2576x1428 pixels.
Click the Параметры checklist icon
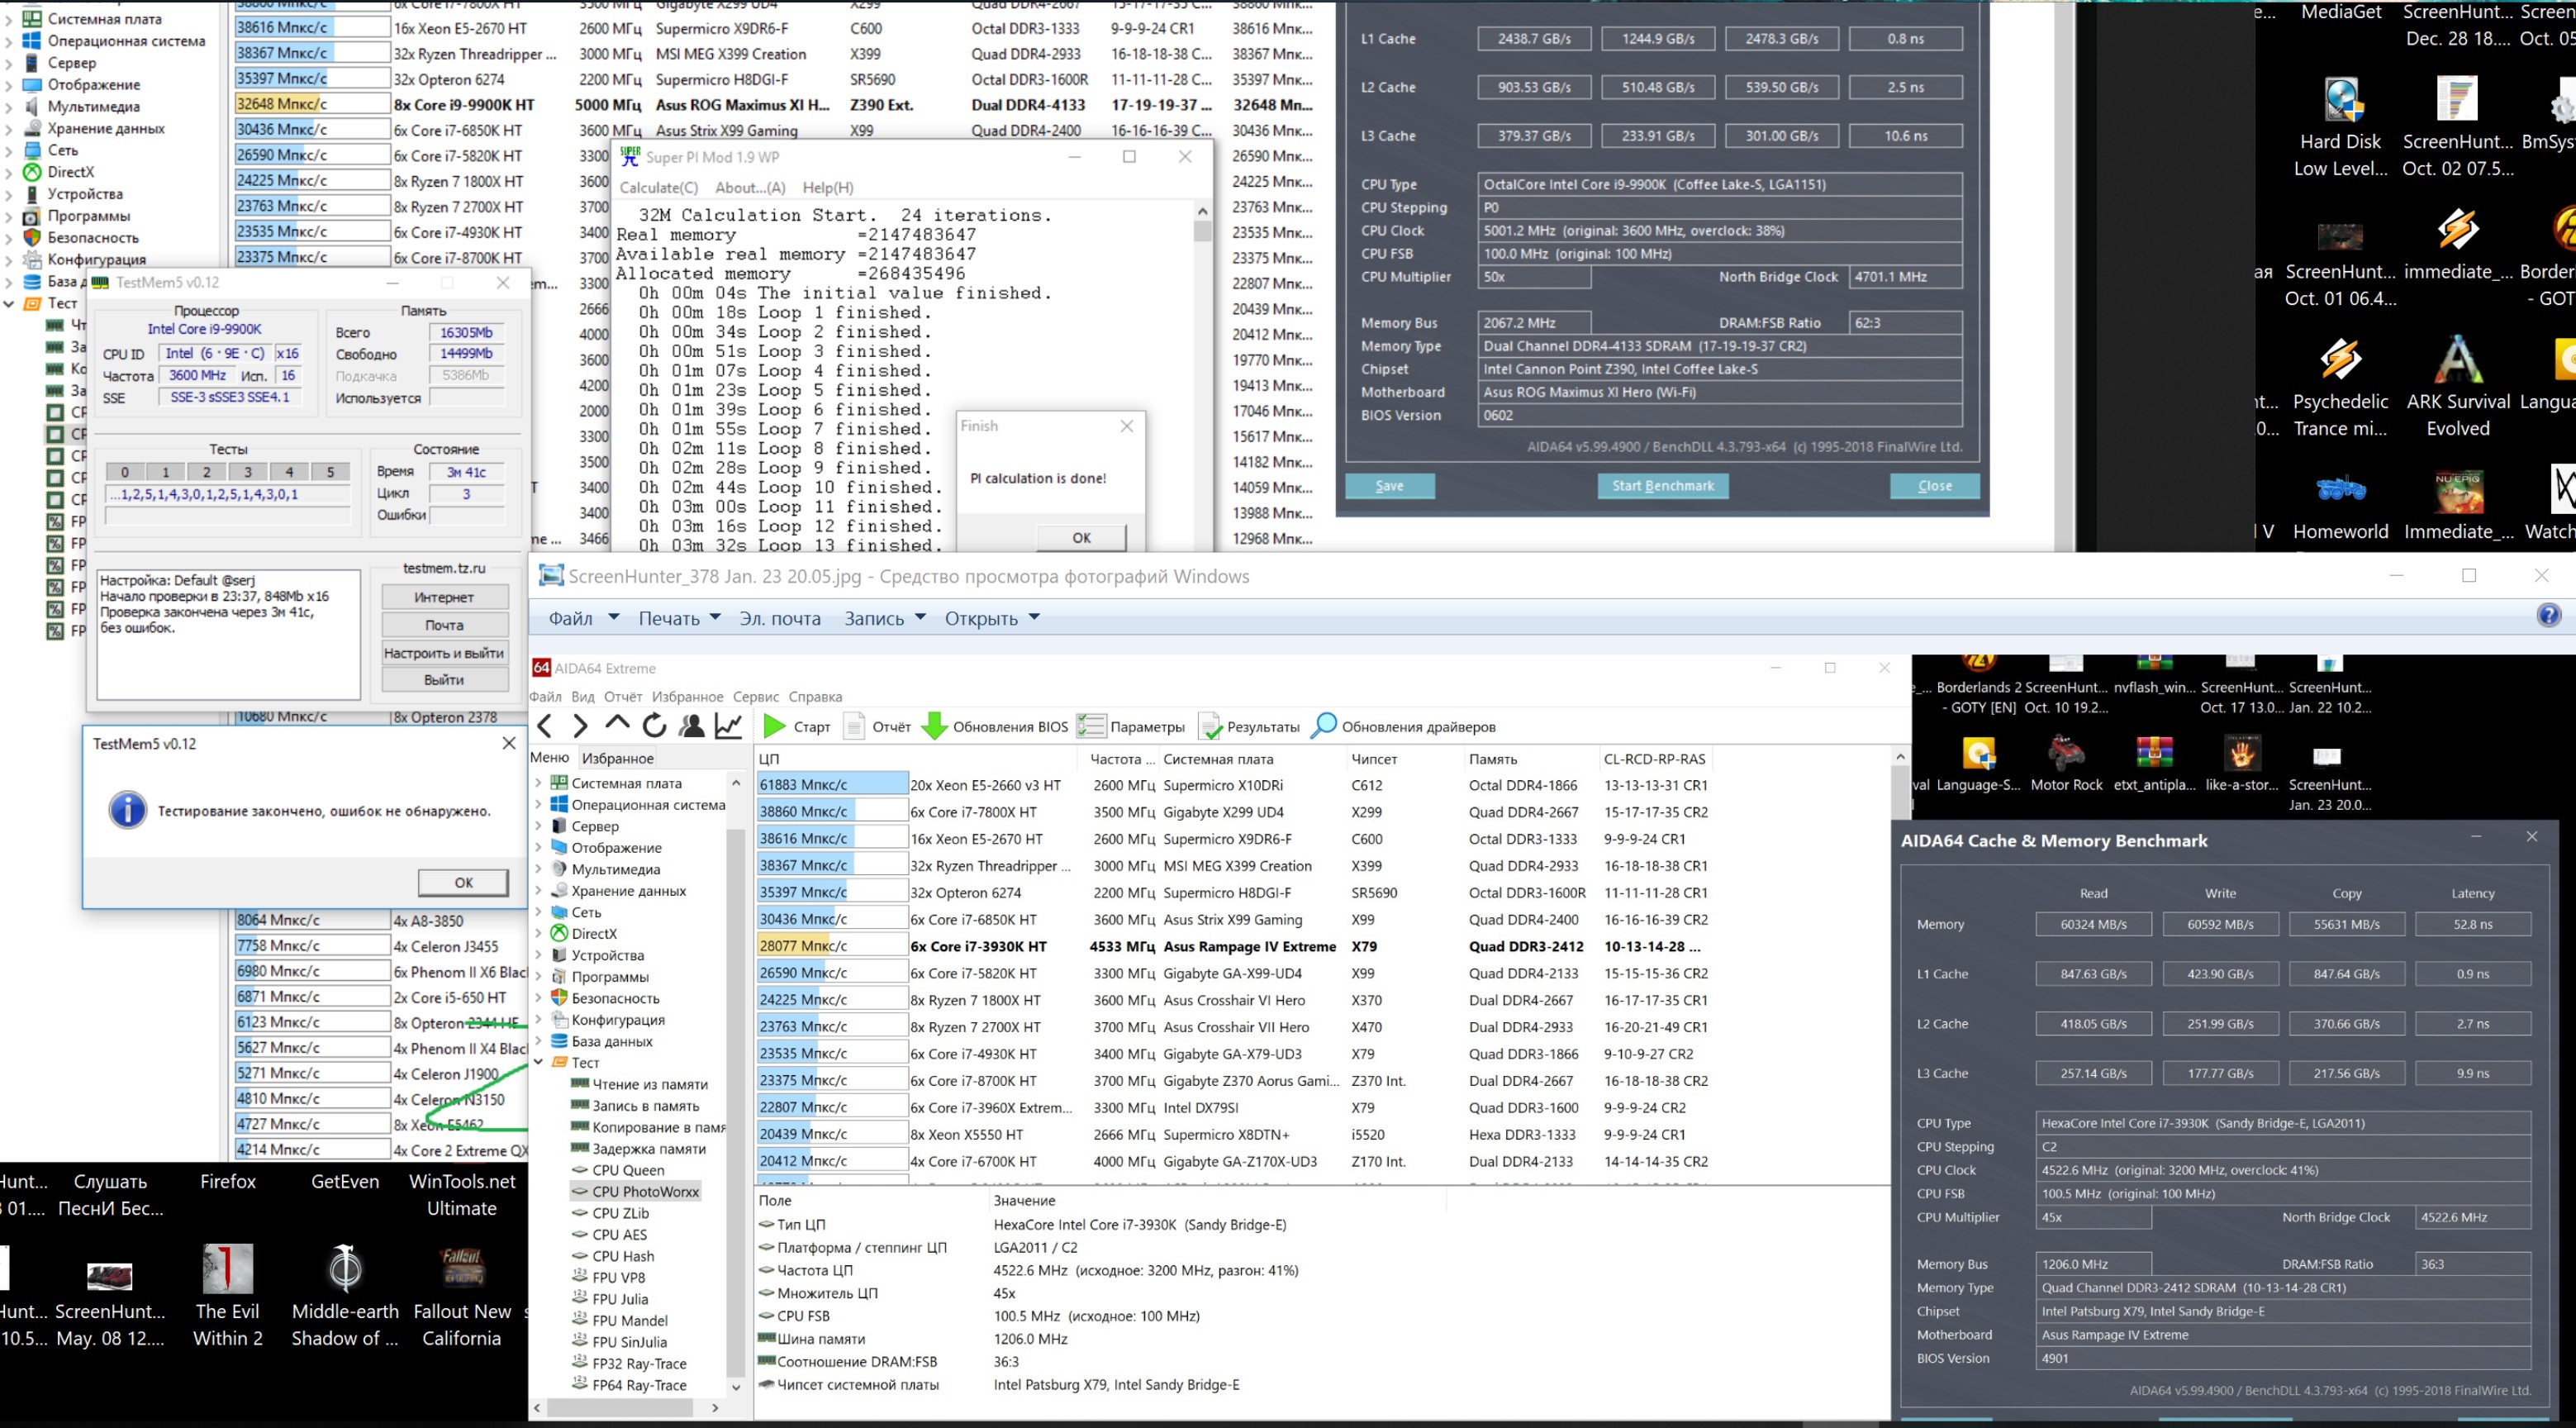(1091, 726)
